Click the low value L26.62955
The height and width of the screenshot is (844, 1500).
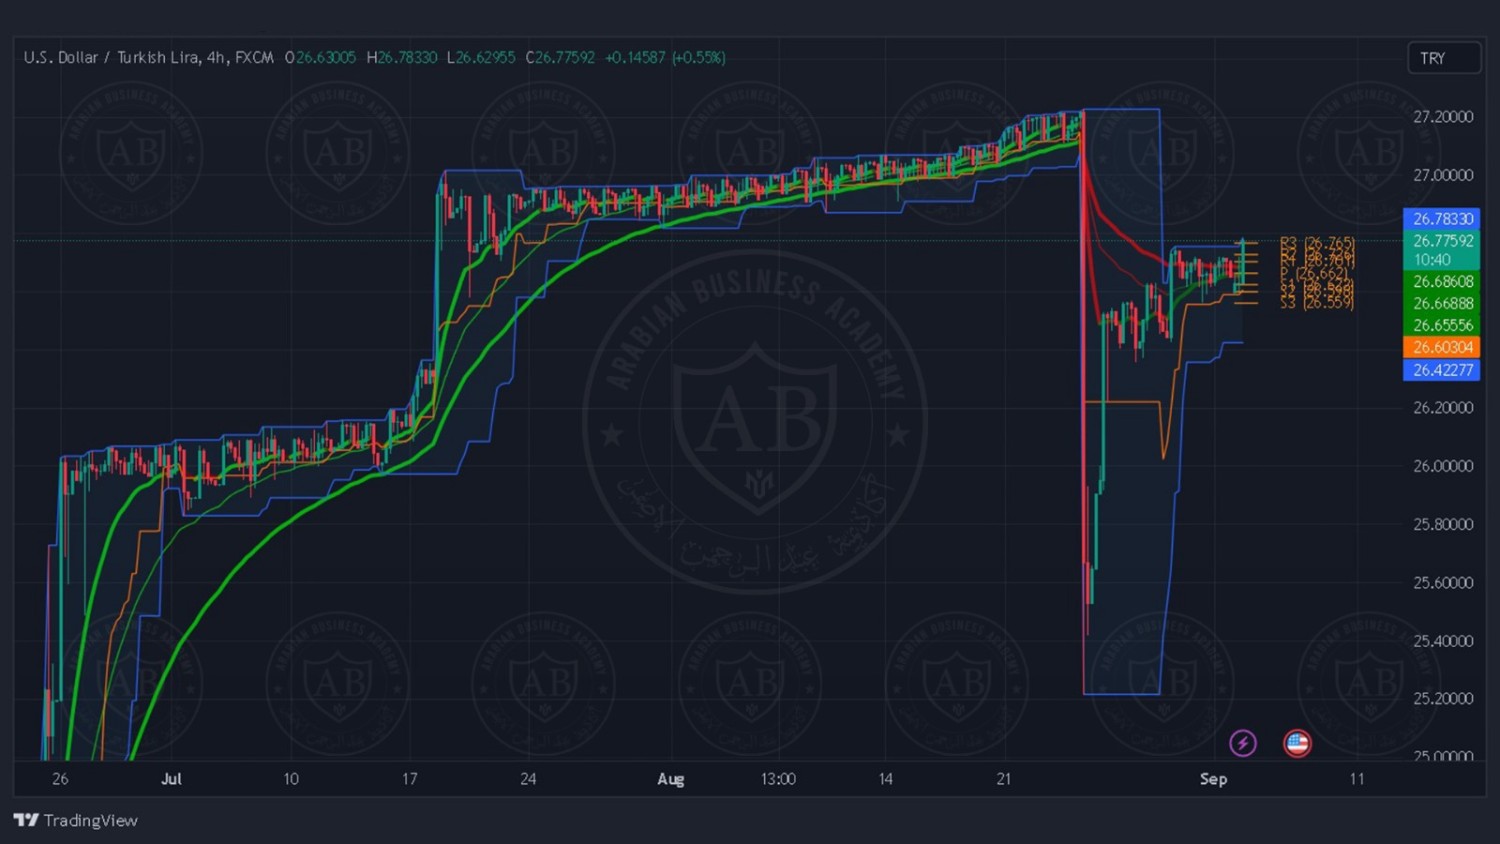point(481,58)
